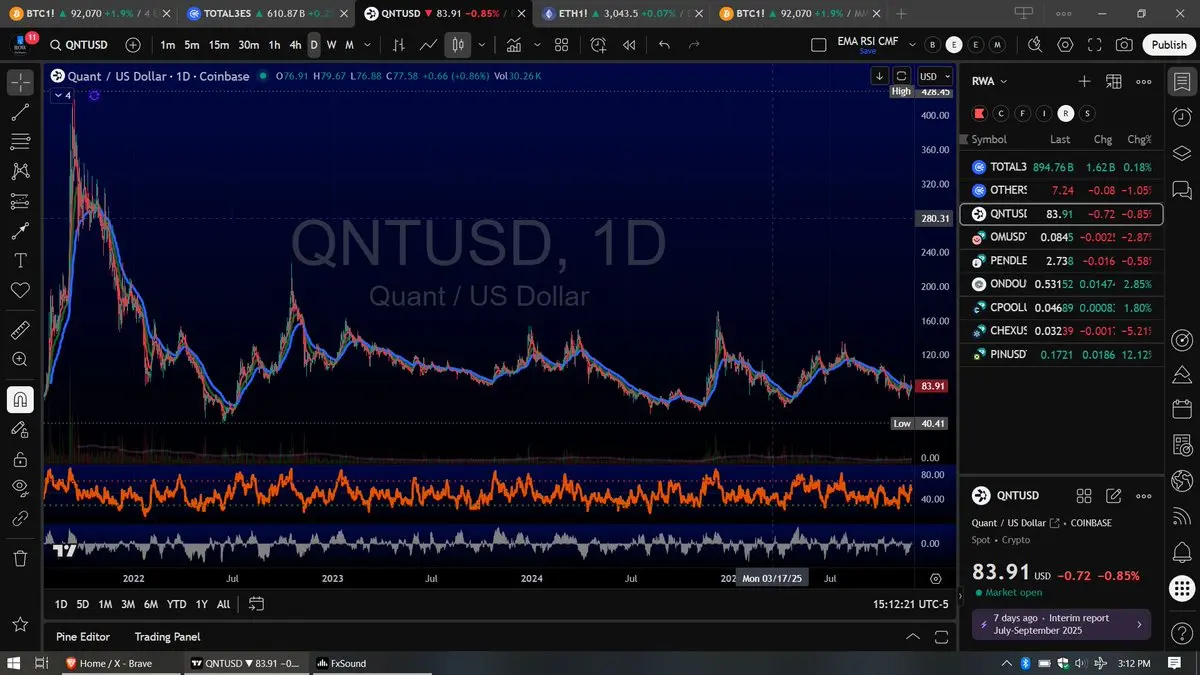This screenshot has width=1200, height=675.
Task: Select the crosshair cursor tool
Action: pos(20,83)
